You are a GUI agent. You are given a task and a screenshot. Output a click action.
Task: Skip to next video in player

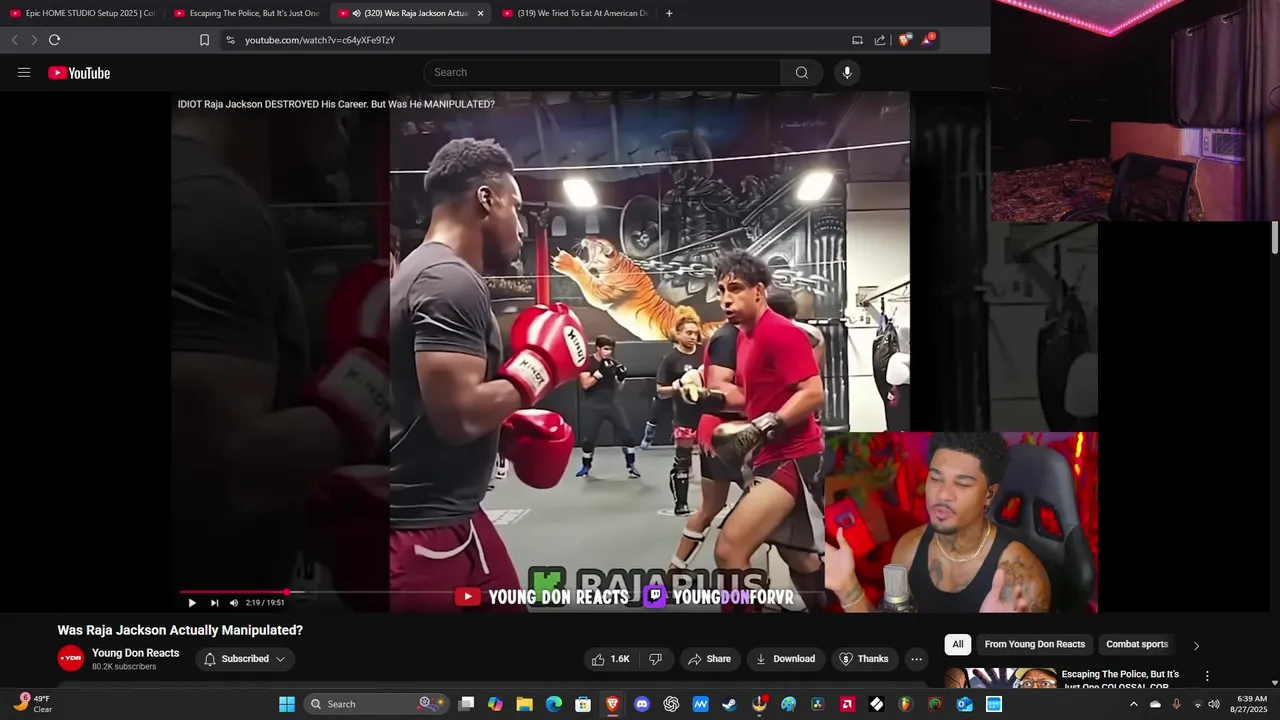coord(214,603)
